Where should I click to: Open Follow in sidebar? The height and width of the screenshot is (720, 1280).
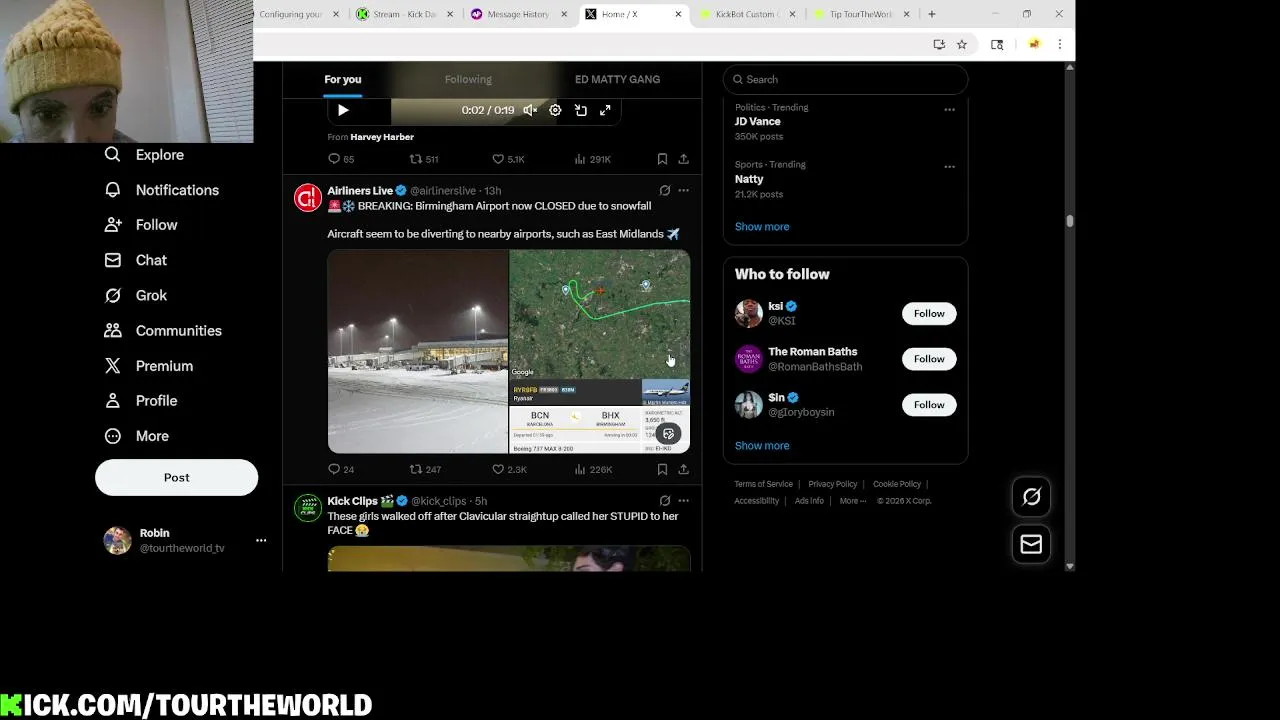(x=141, y=225)
